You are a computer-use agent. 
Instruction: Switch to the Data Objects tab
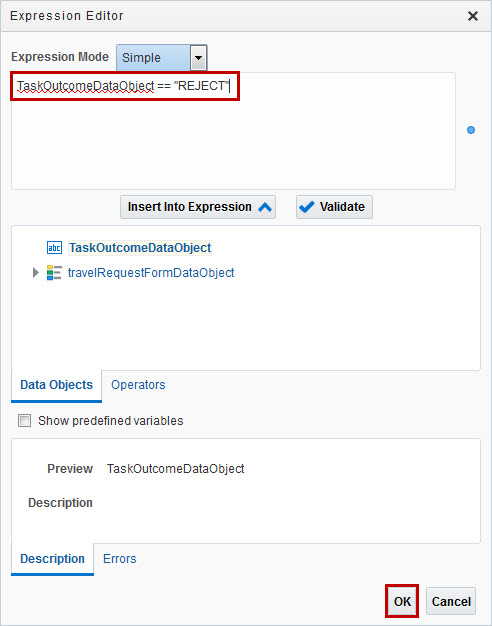tap(56, 385)
